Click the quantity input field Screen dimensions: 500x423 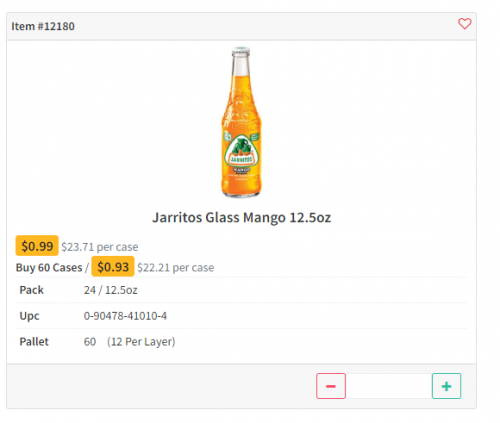[389, 386]
